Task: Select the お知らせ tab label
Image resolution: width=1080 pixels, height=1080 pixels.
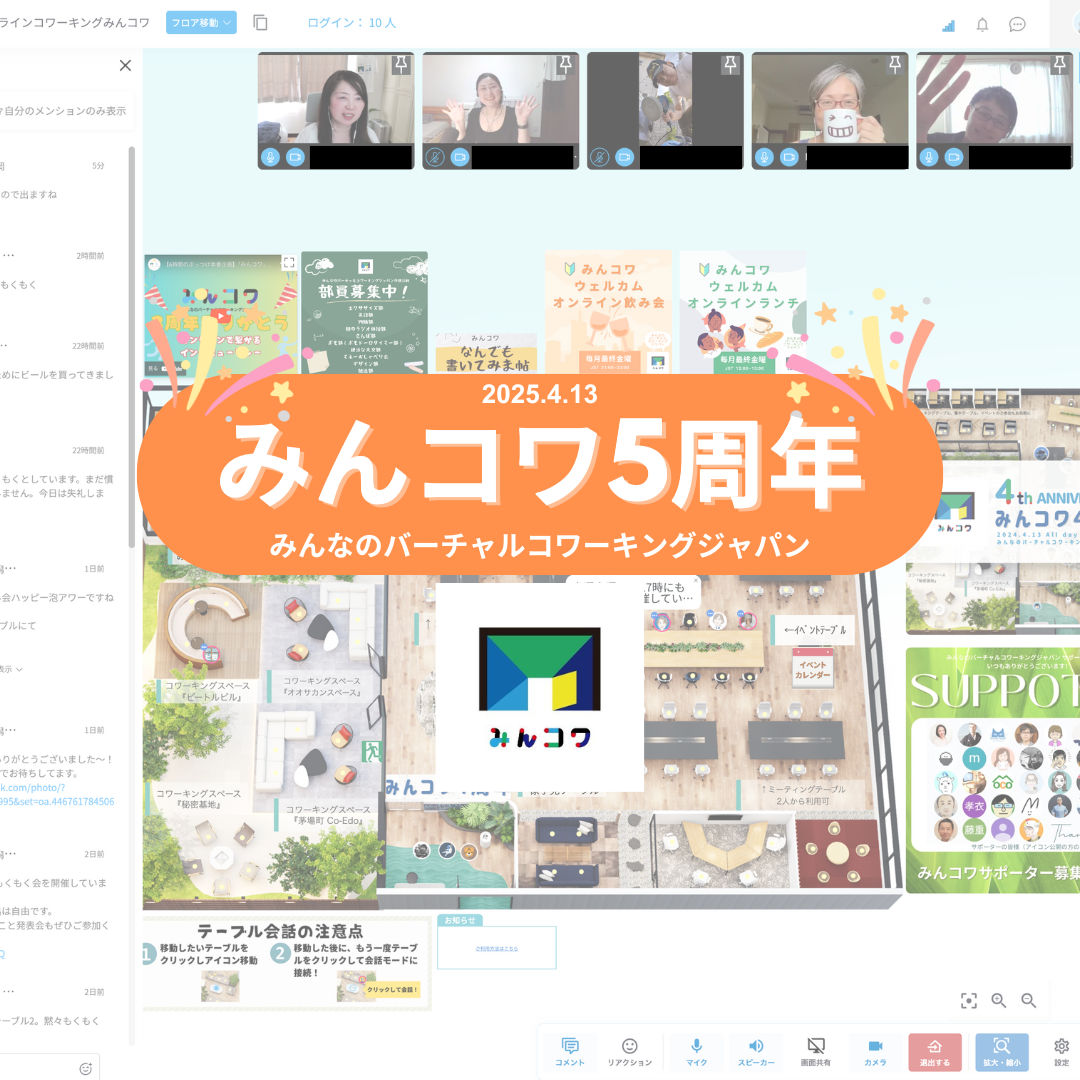Action: pyautogui.click(x=459, y=920)
